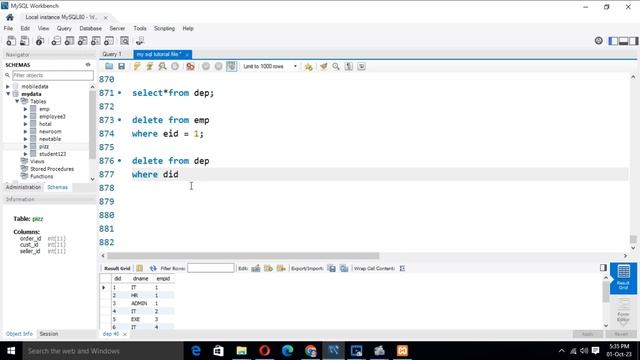Create a new function icon
Viewport: 640px width, 360px height.
[x=109, y=41]
